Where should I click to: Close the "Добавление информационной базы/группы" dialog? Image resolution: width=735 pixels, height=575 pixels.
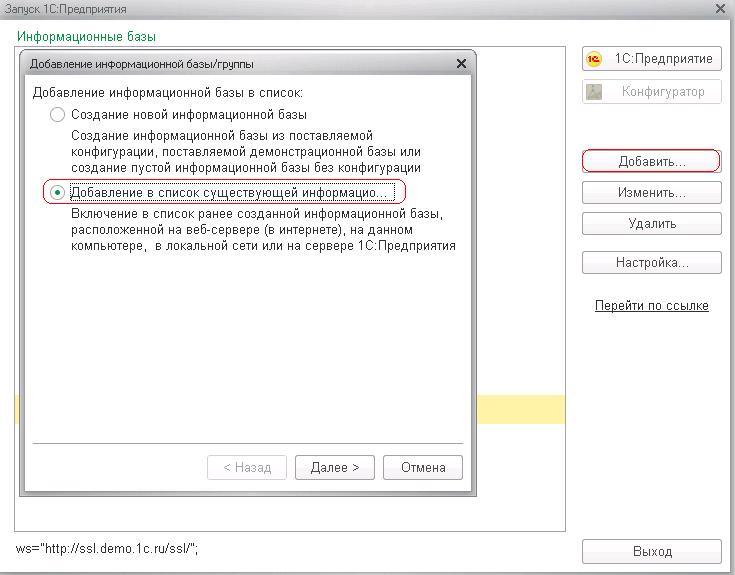tap(461, 63)
